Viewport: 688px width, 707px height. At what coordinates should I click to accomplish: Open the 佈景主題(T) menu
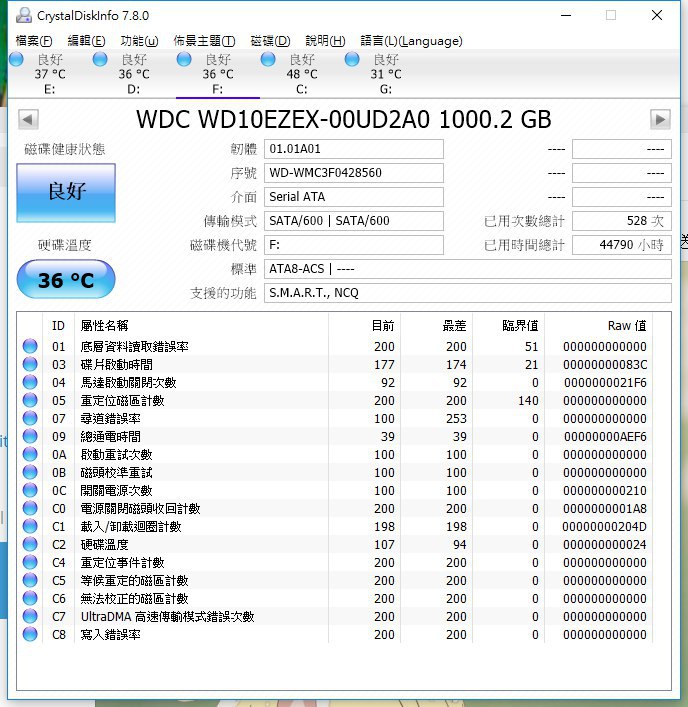pyautogui.click(x=204, y=41)
